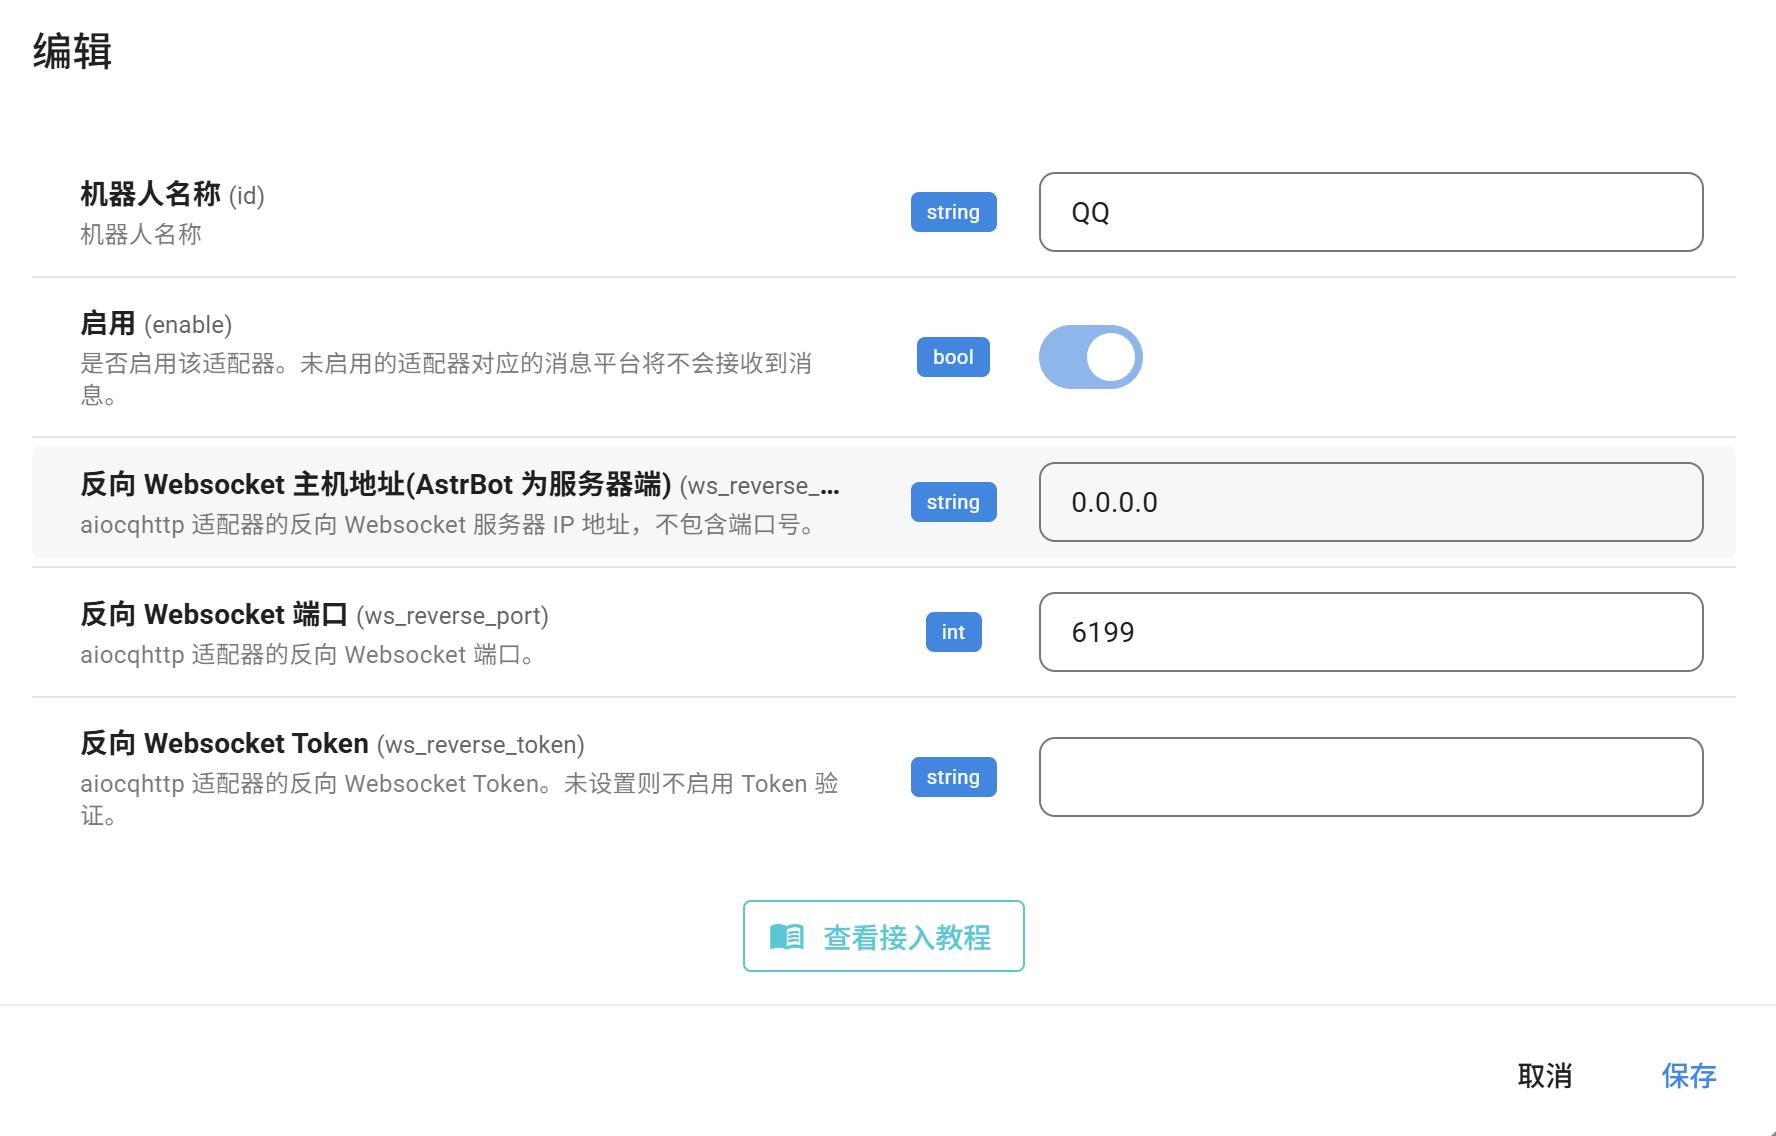Click the 启用 (enable) label text
Screen dimensions: 1776x1136
tap(156, 324)
